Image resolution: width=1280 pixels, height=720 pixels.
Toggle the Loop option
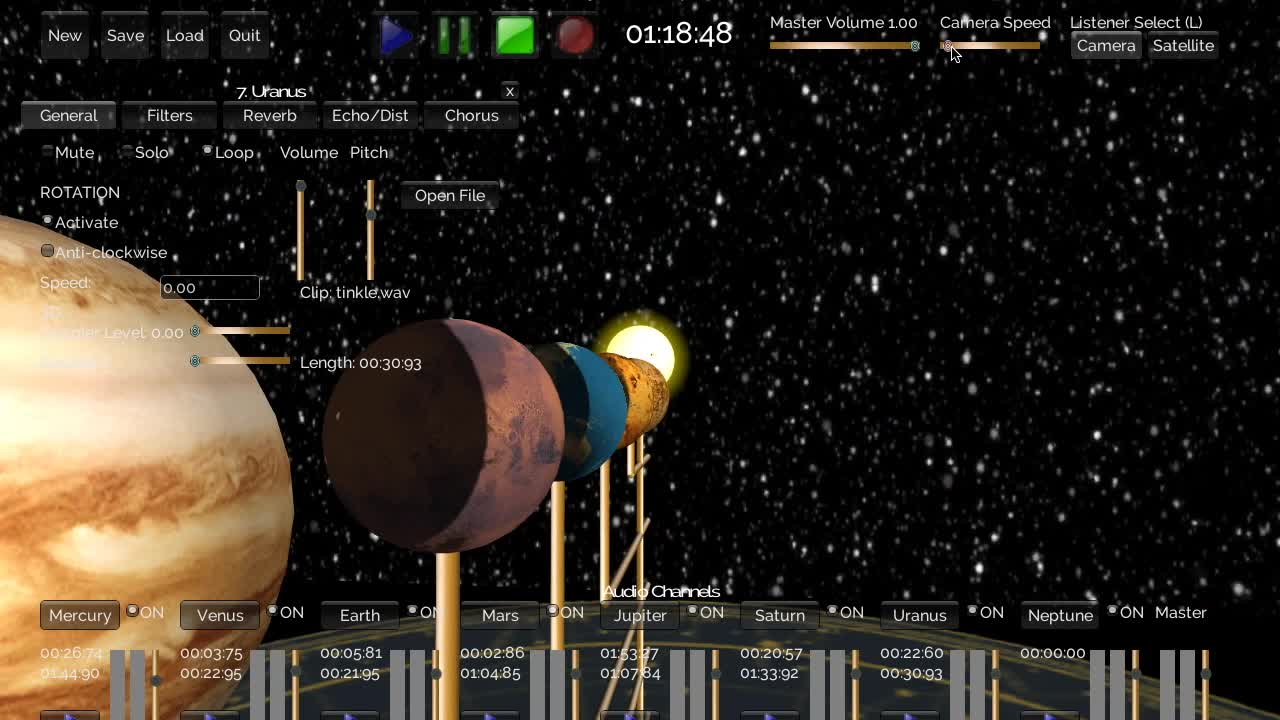coord(208,151)
